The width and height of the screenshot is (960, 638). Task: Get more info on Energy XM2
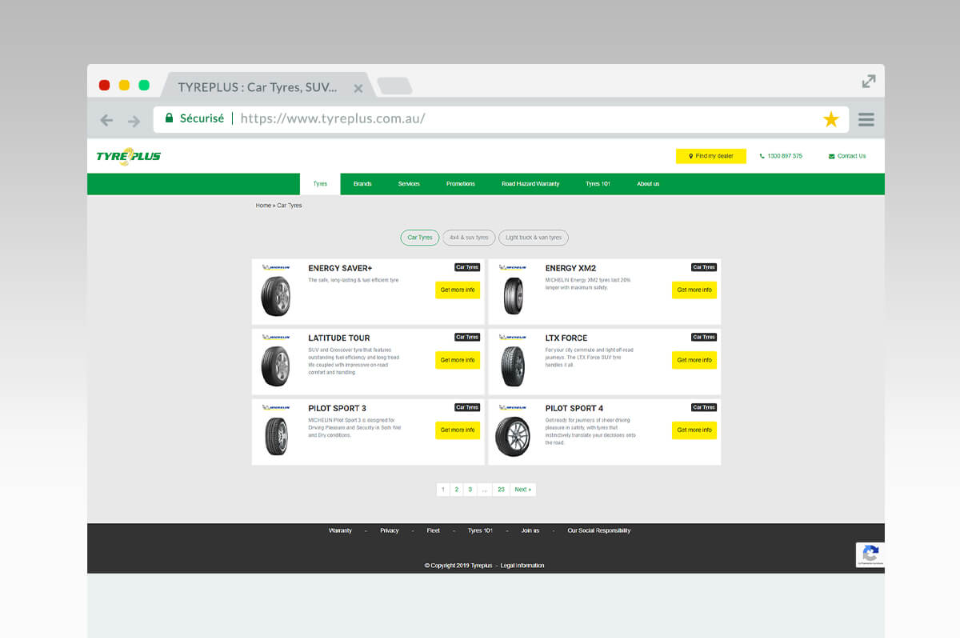click(694, 290)
